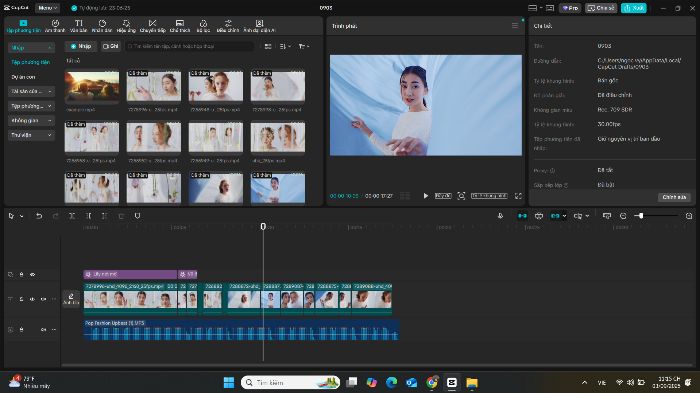
Task: Open the preview axis dropdown arrow
Action: (x=588, y=216)
